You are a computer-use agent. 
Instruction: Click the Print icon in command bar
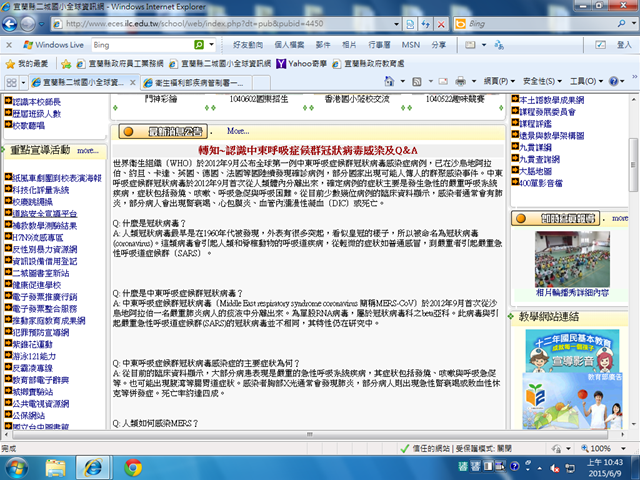[x=460, y=82]
